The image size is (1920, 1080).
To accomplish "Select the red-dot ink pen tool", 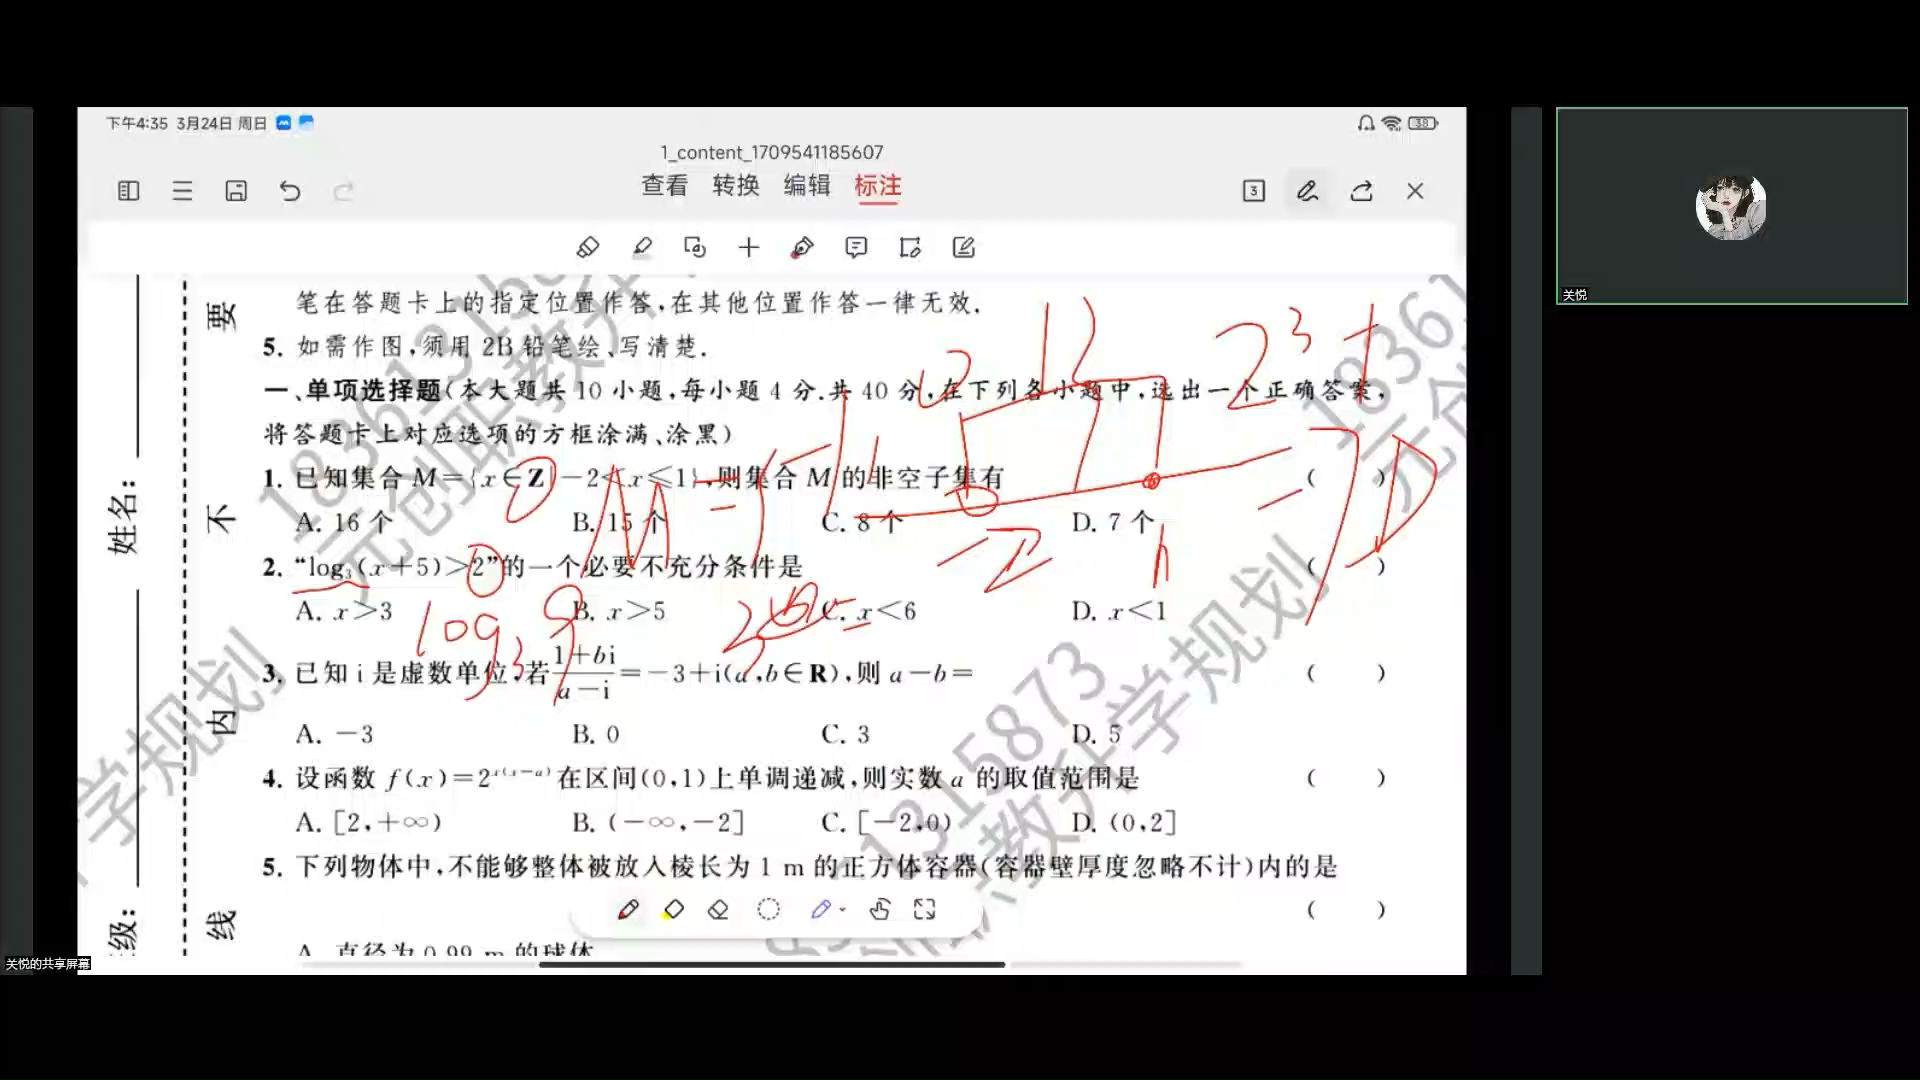I will [x=802, y=247].
